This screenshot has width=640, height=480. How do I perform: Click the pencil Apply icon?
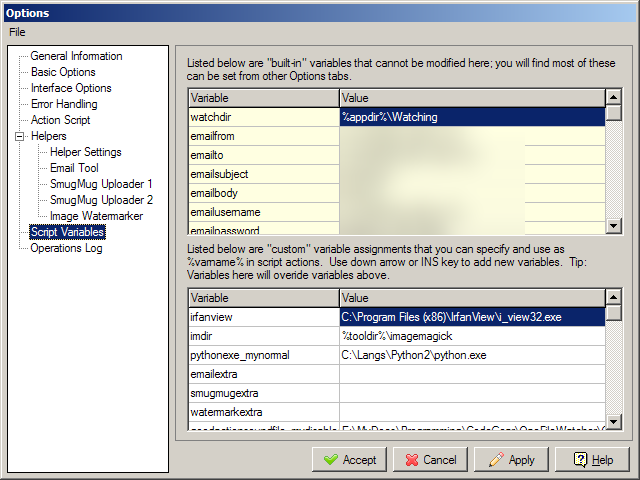[496, 460]
